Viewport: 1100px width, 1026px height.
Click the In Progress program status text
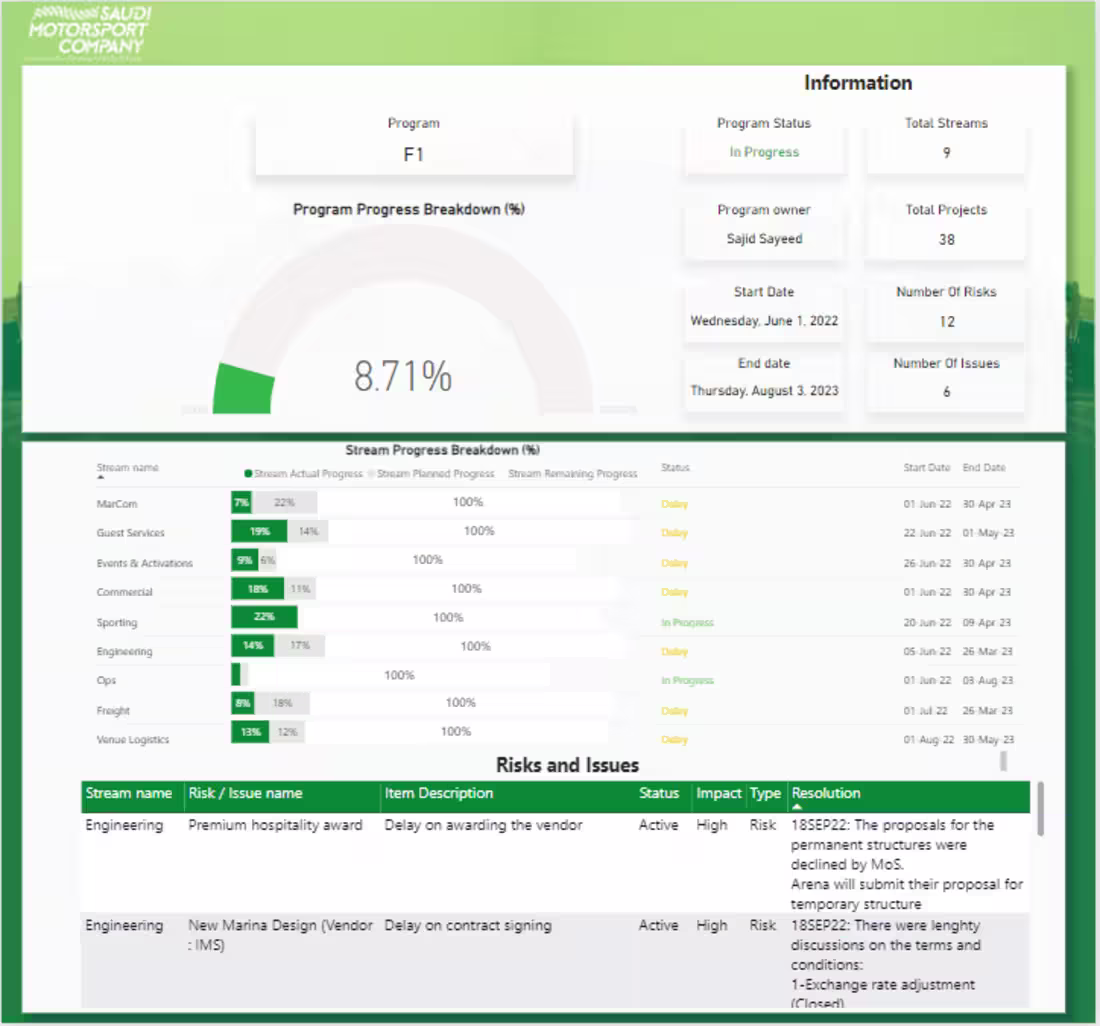point(765,152)
